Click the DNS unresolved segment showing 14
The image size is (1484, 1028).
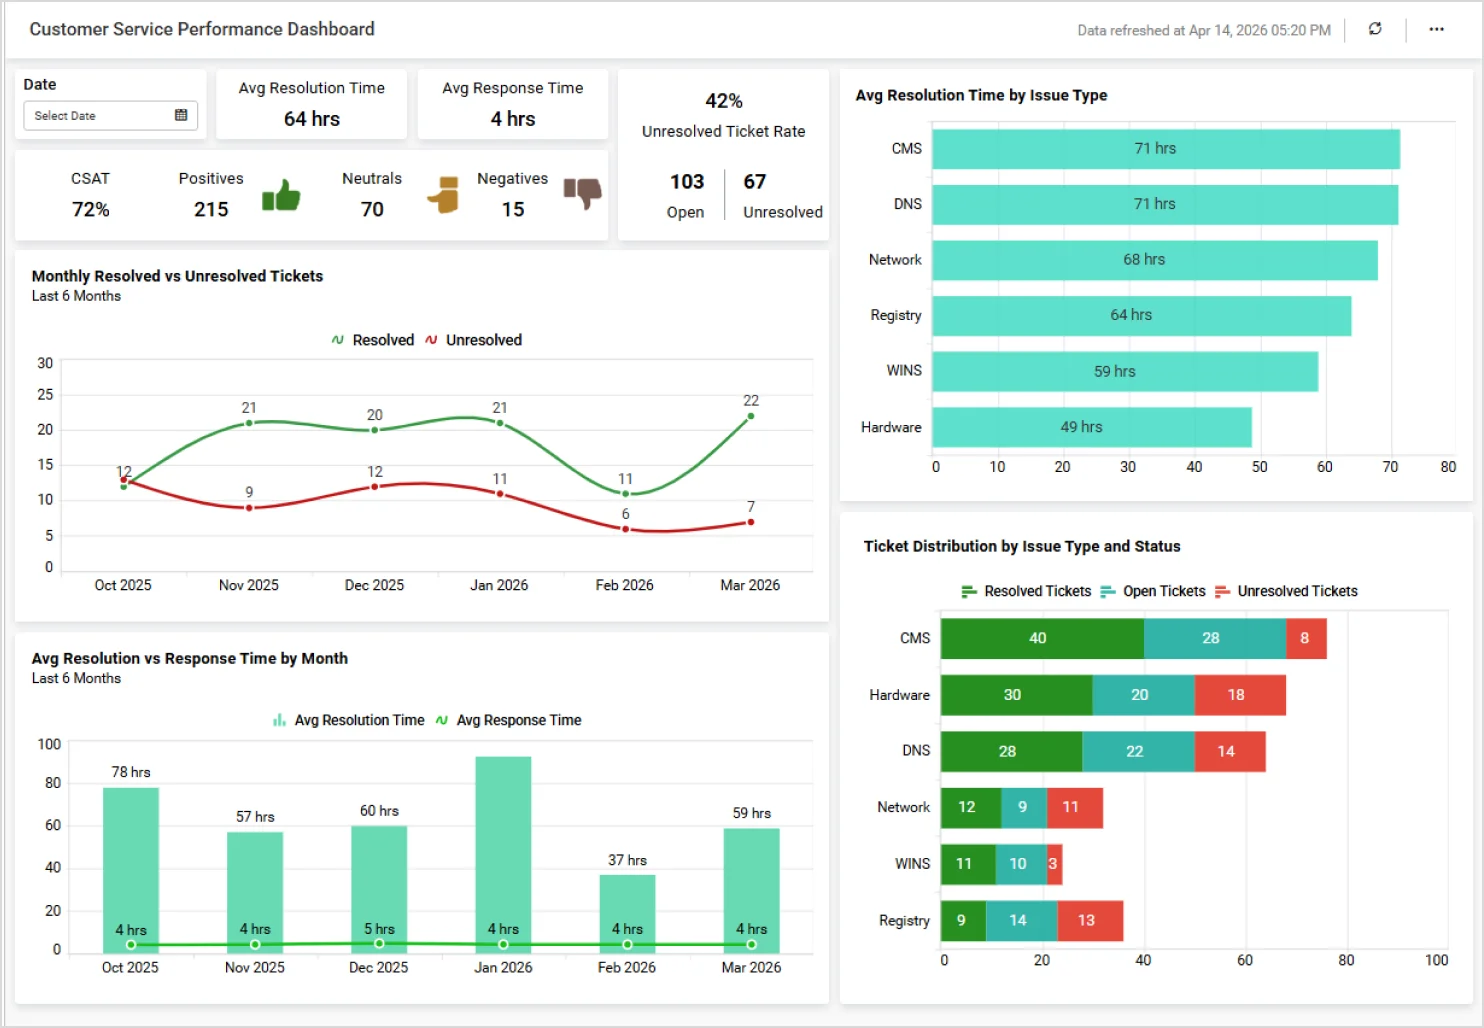(x=1230, y=751)
